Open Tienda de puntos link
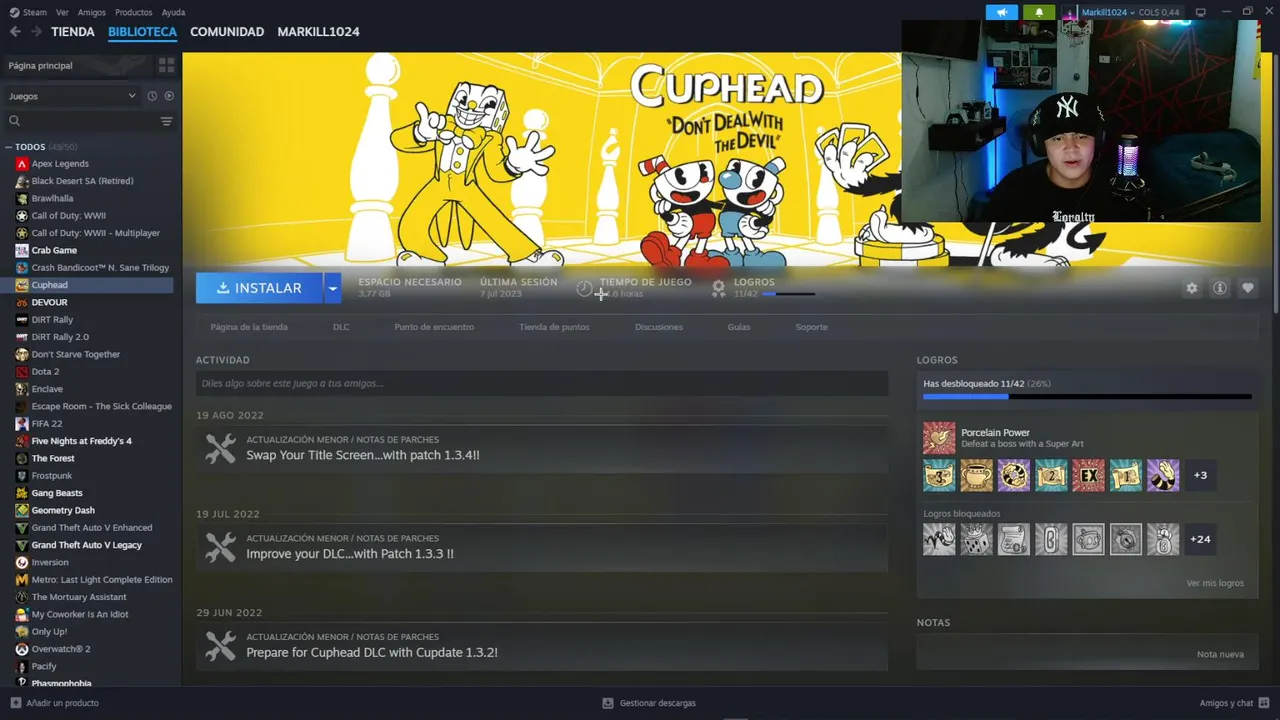Viewport: 1280px width, 720px height. coord(554,327)
